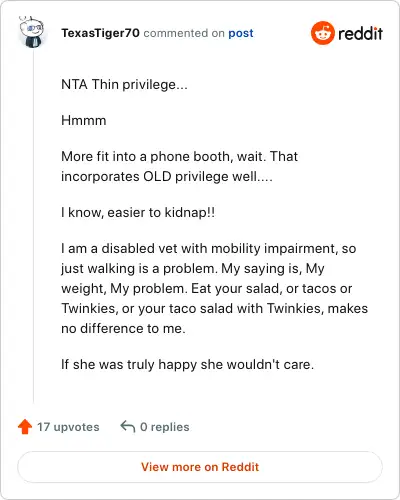The width and height of the screenshot is (400, 500).
Task: Follow the blue "post" link
Action: coord(241,33)
